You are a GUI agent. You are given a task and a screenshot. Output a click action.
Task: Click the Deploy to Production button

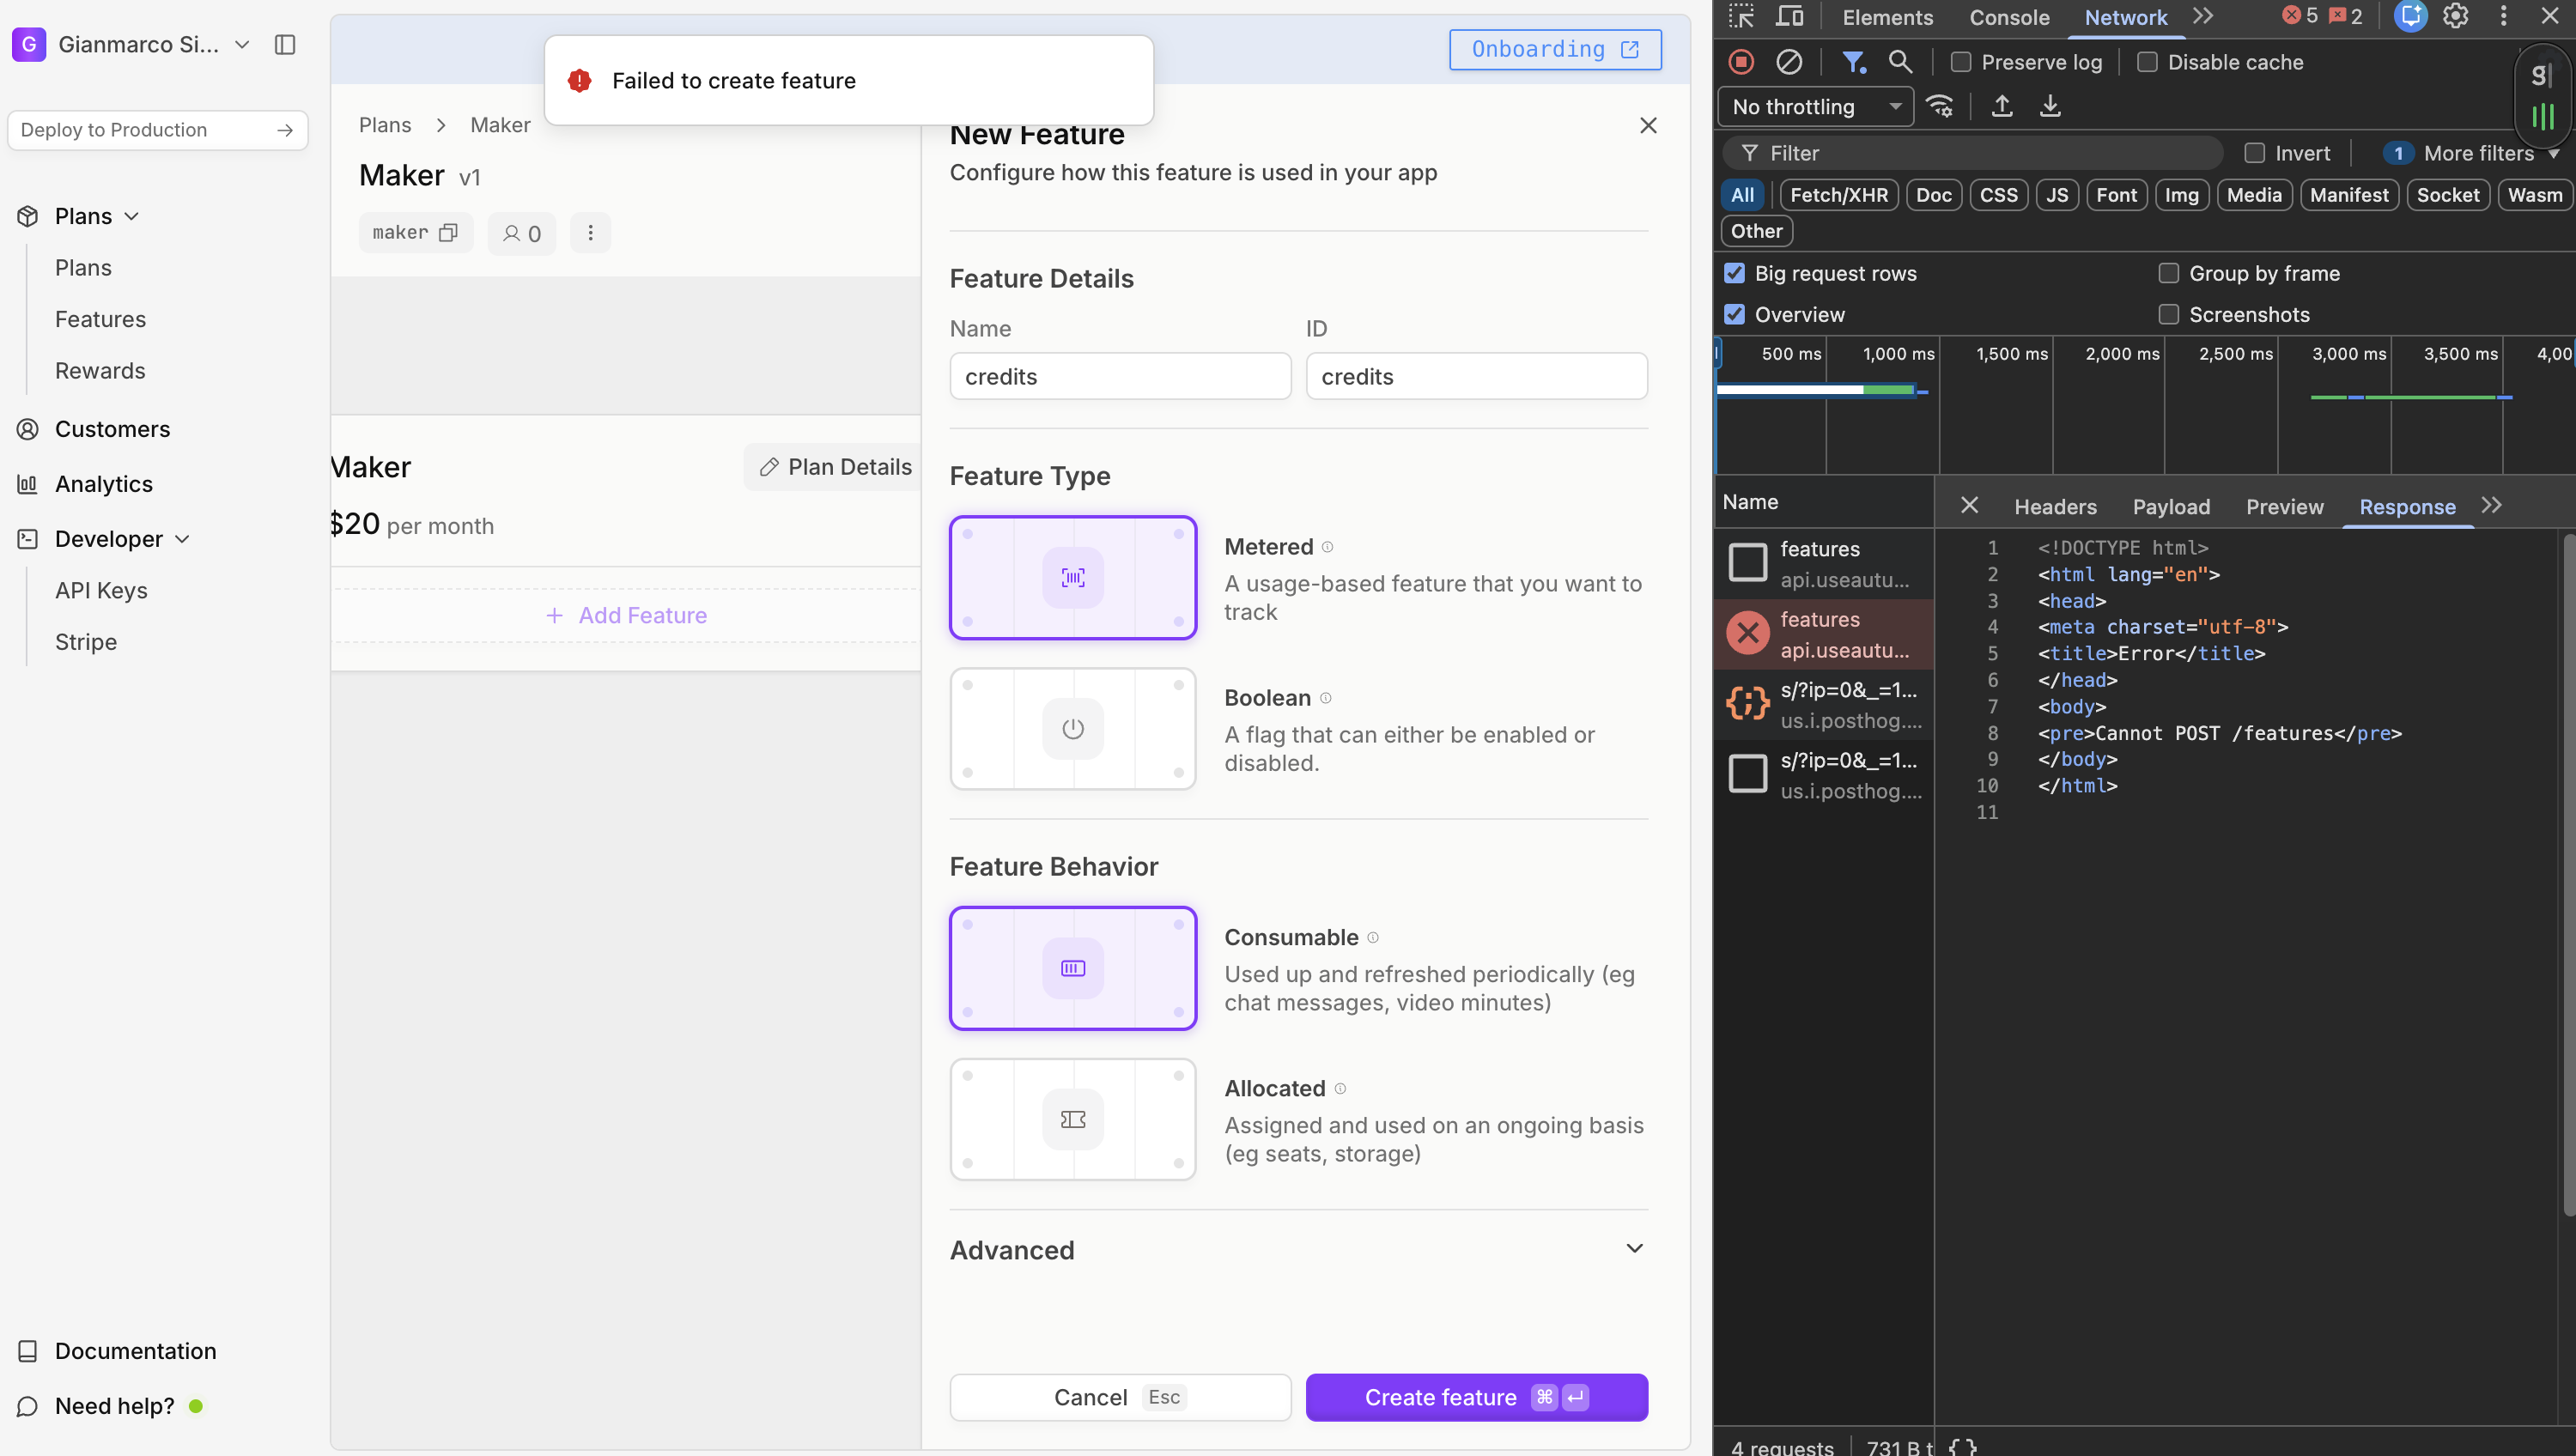pyautogui.click(x=157, y=130)
